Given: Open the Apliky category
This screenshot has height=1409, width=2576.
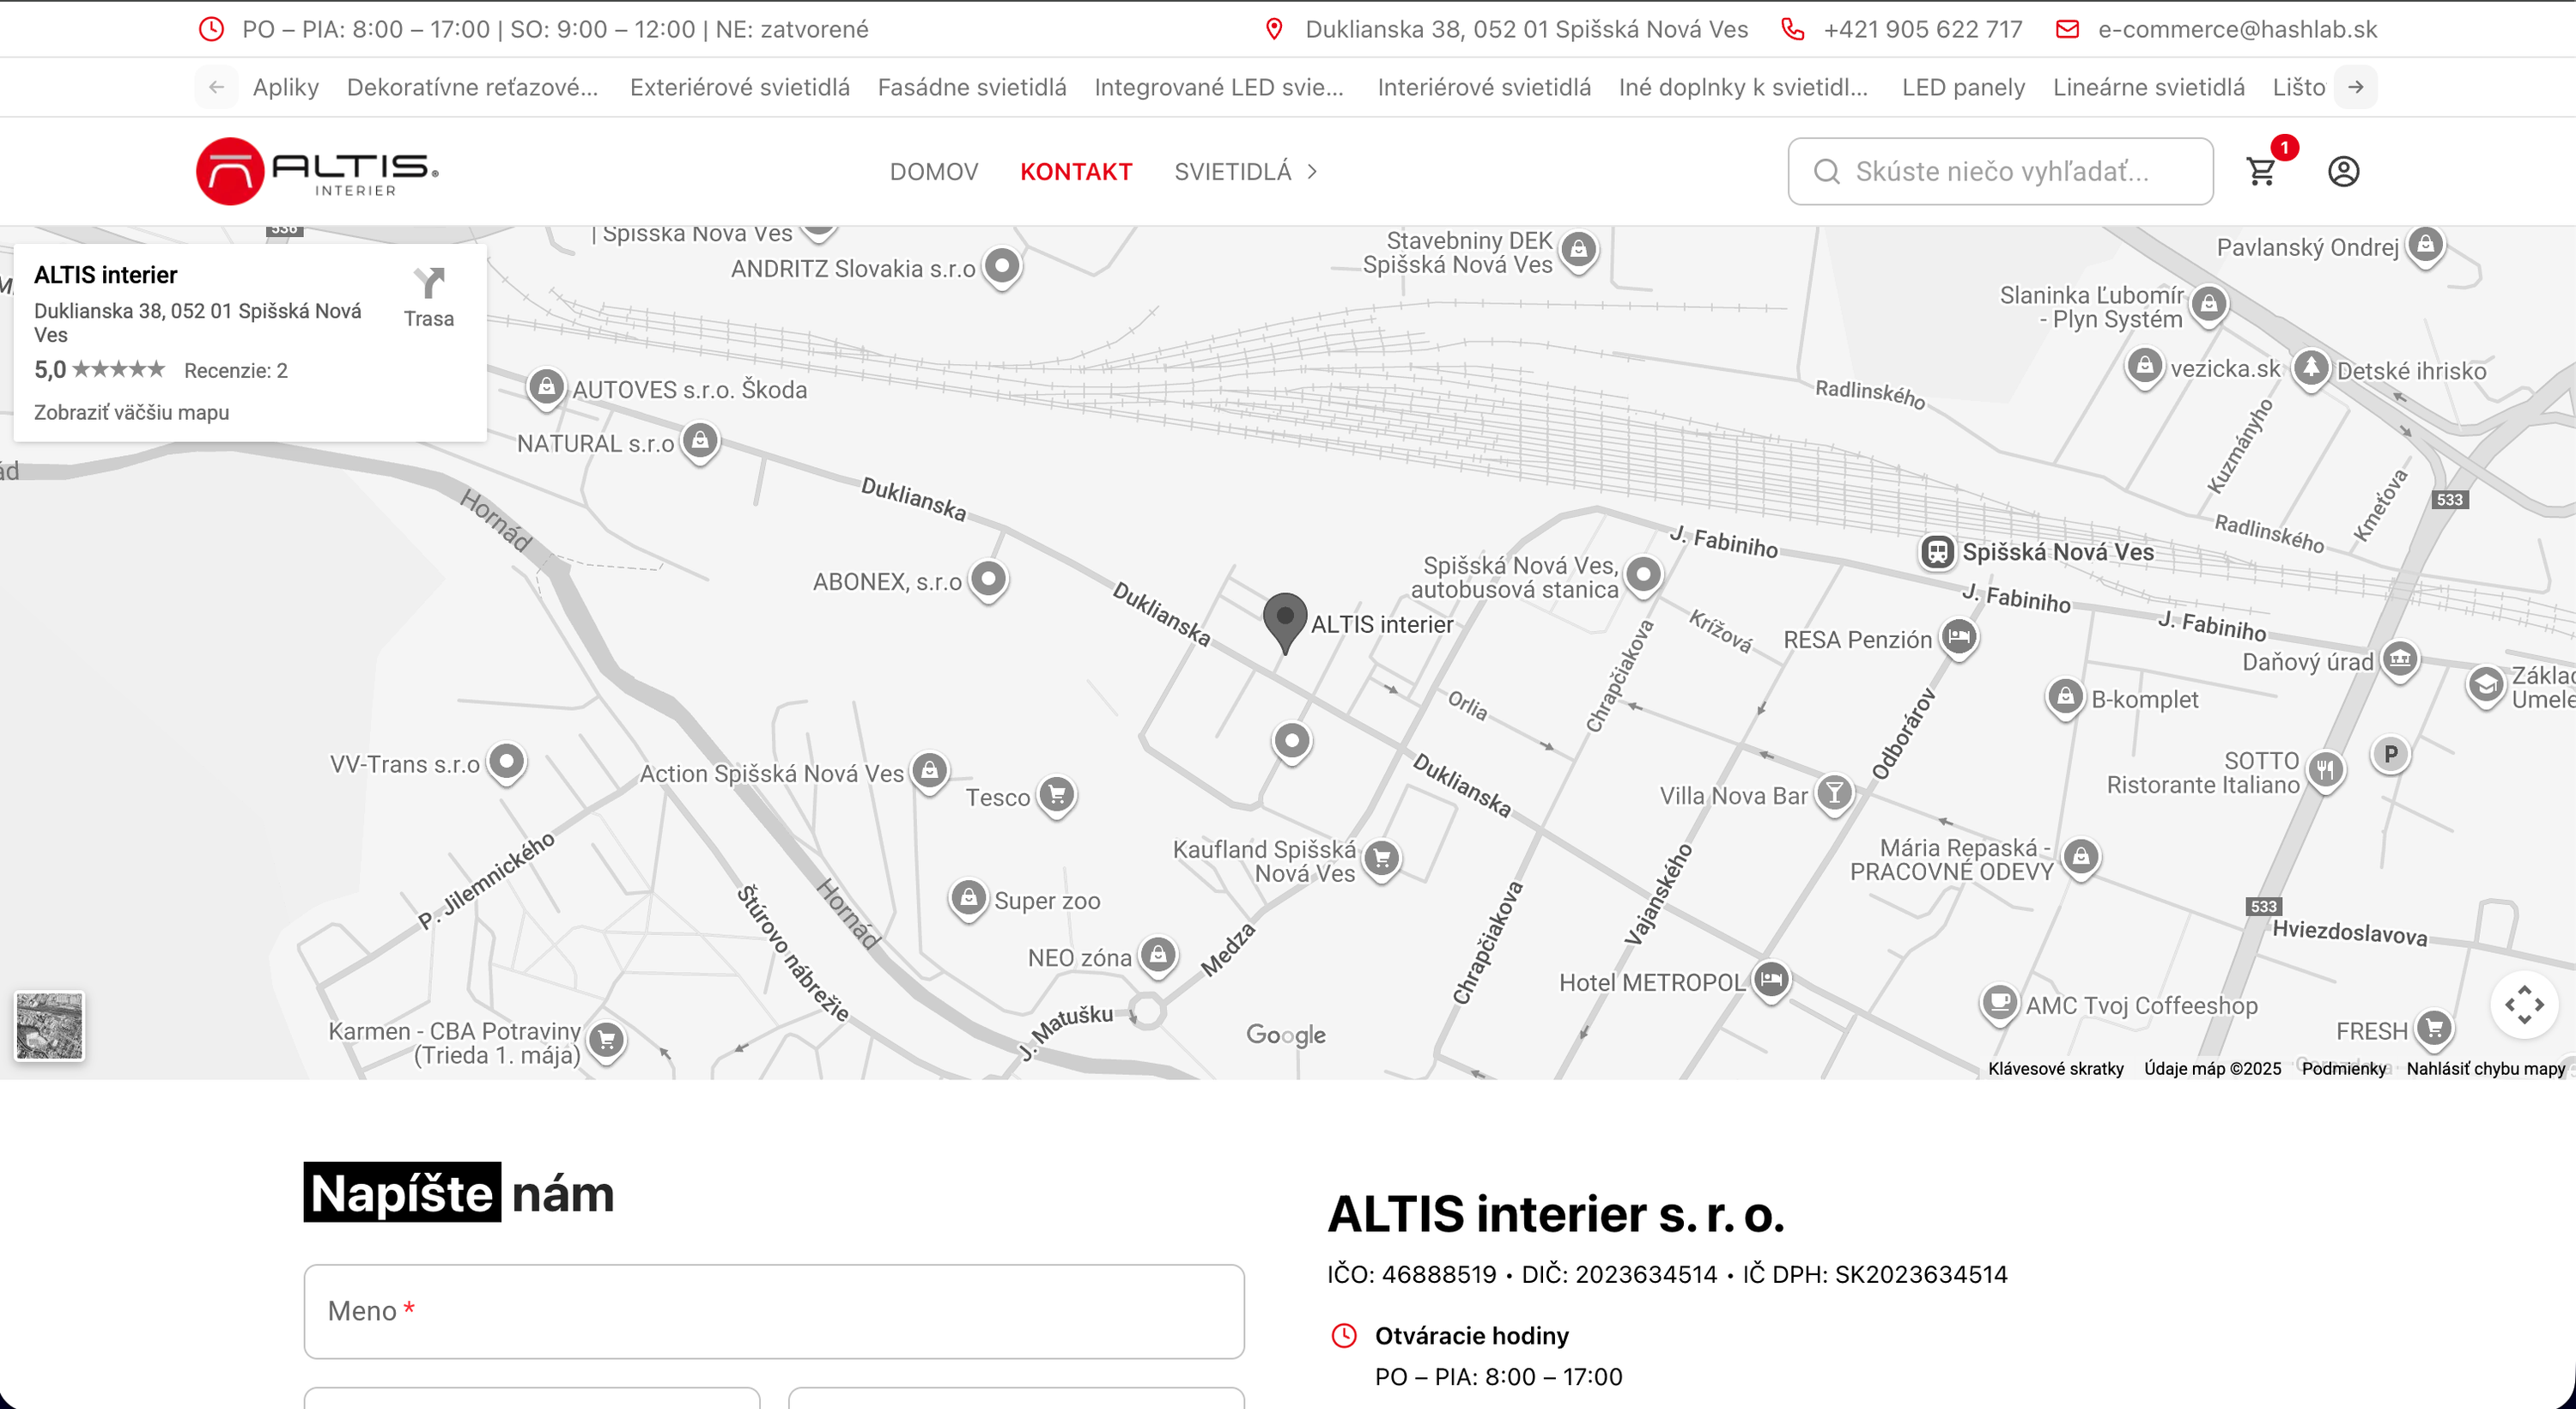Looking at the screenshot, I should (286, 87).
